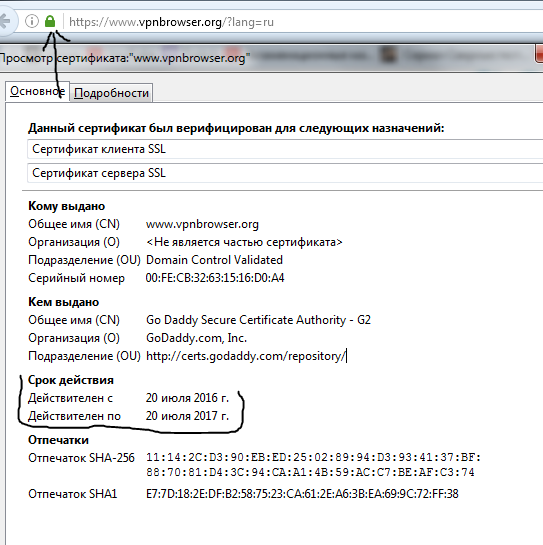Screen dimensions: 543x545
Task: Click the Серийный номер label
Action: coord(76,278)
